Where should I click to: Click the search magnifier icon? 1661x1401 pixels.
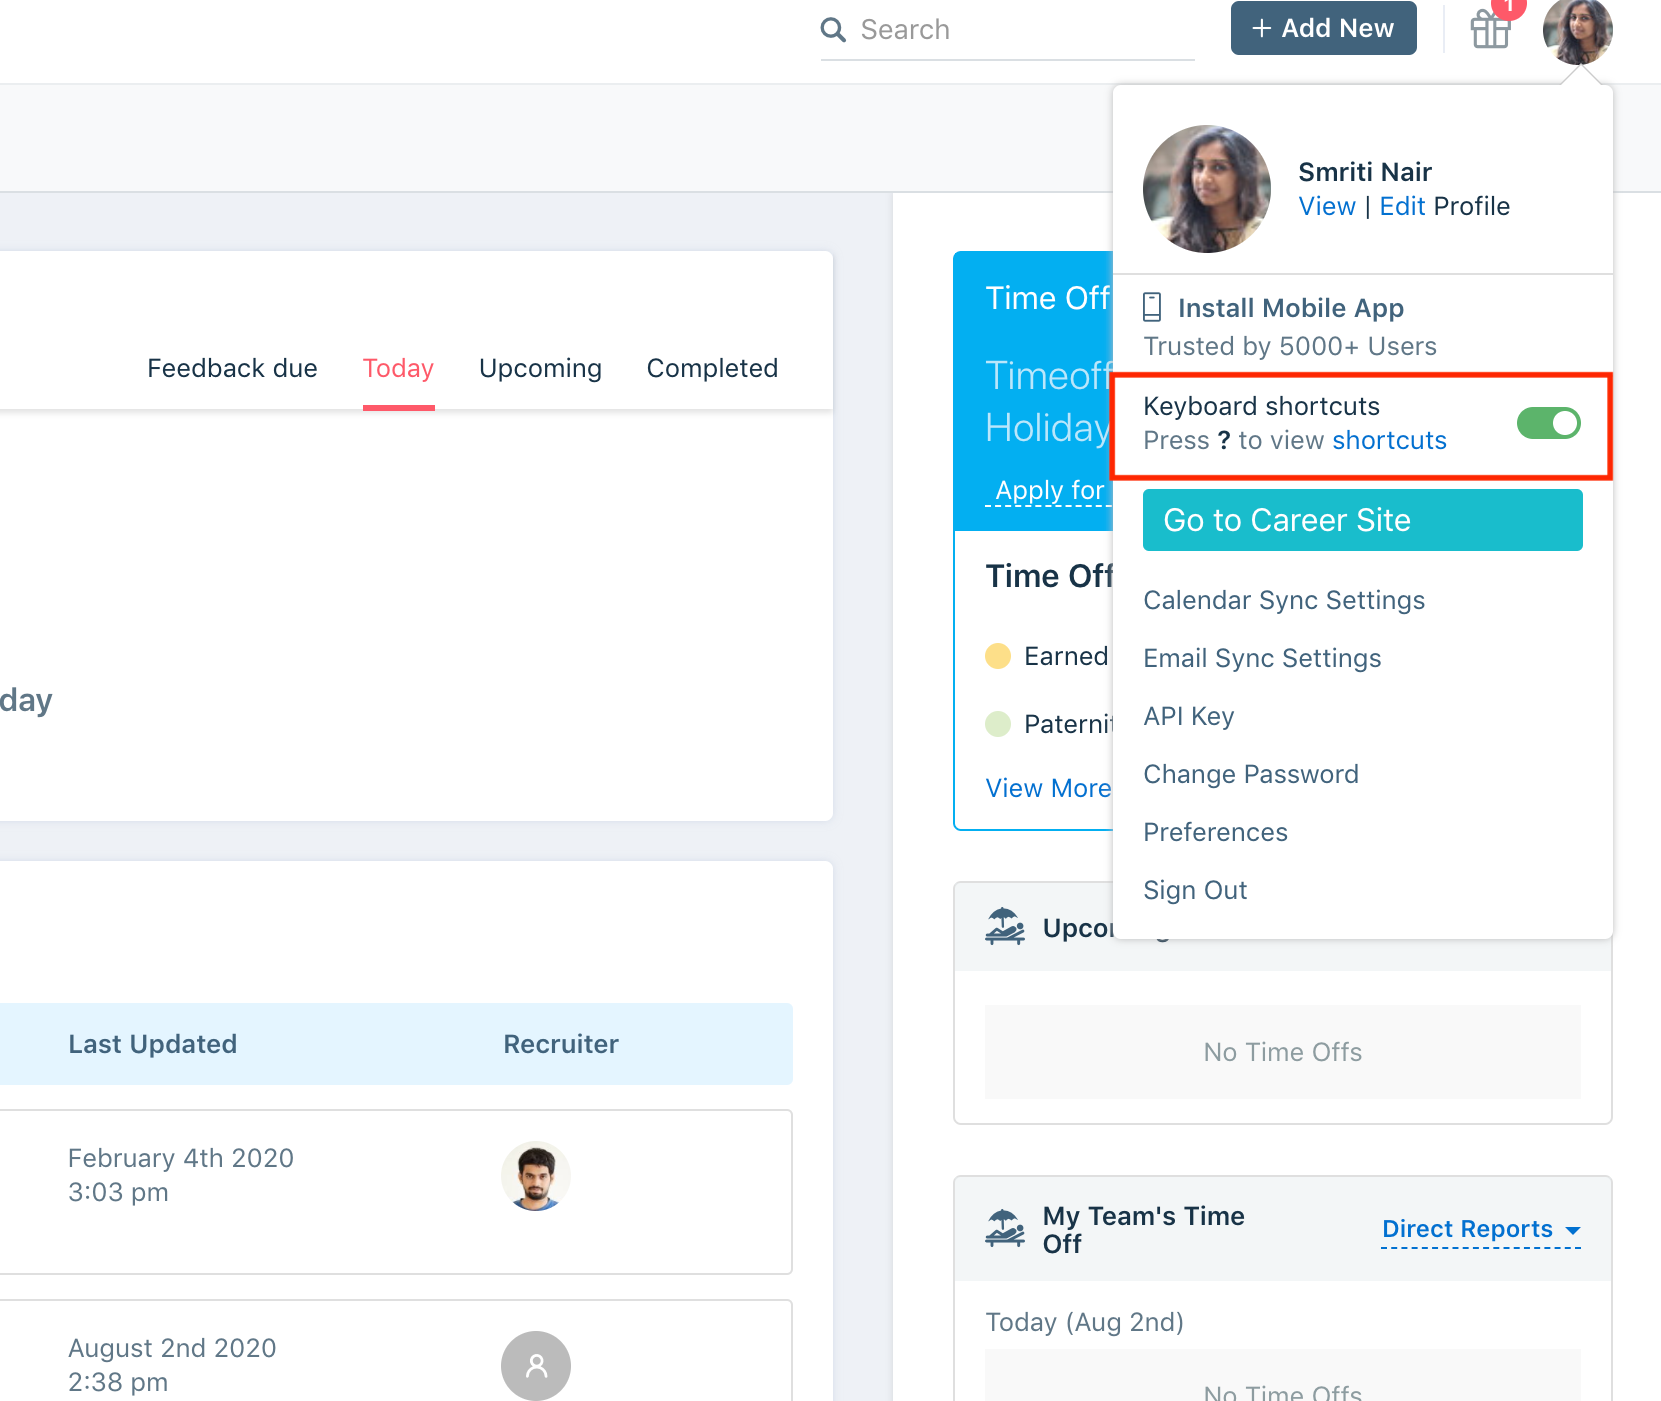pyautogui.click(x=833, y=30)
